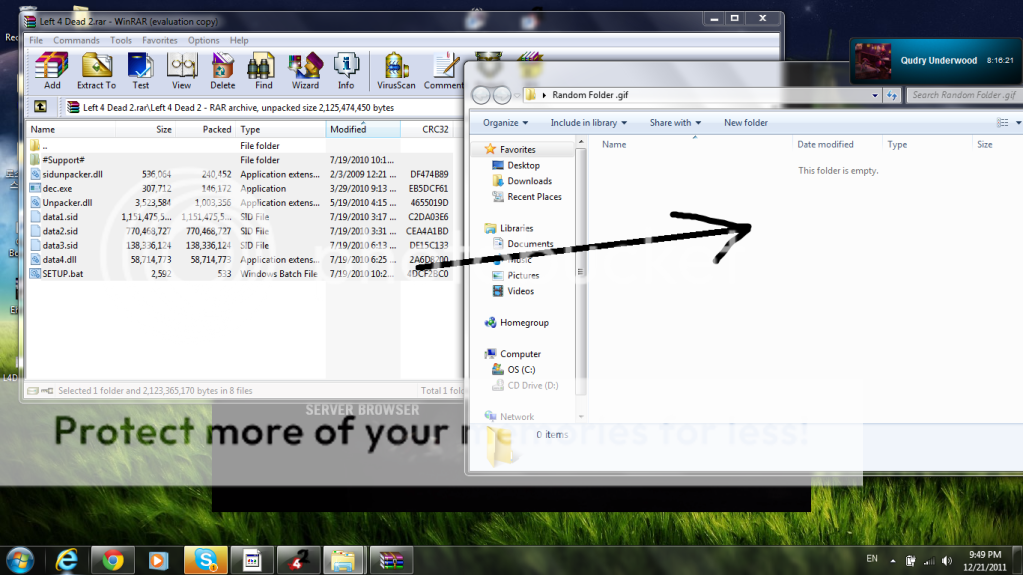Click the Windows Start button

tap(20, 561)
